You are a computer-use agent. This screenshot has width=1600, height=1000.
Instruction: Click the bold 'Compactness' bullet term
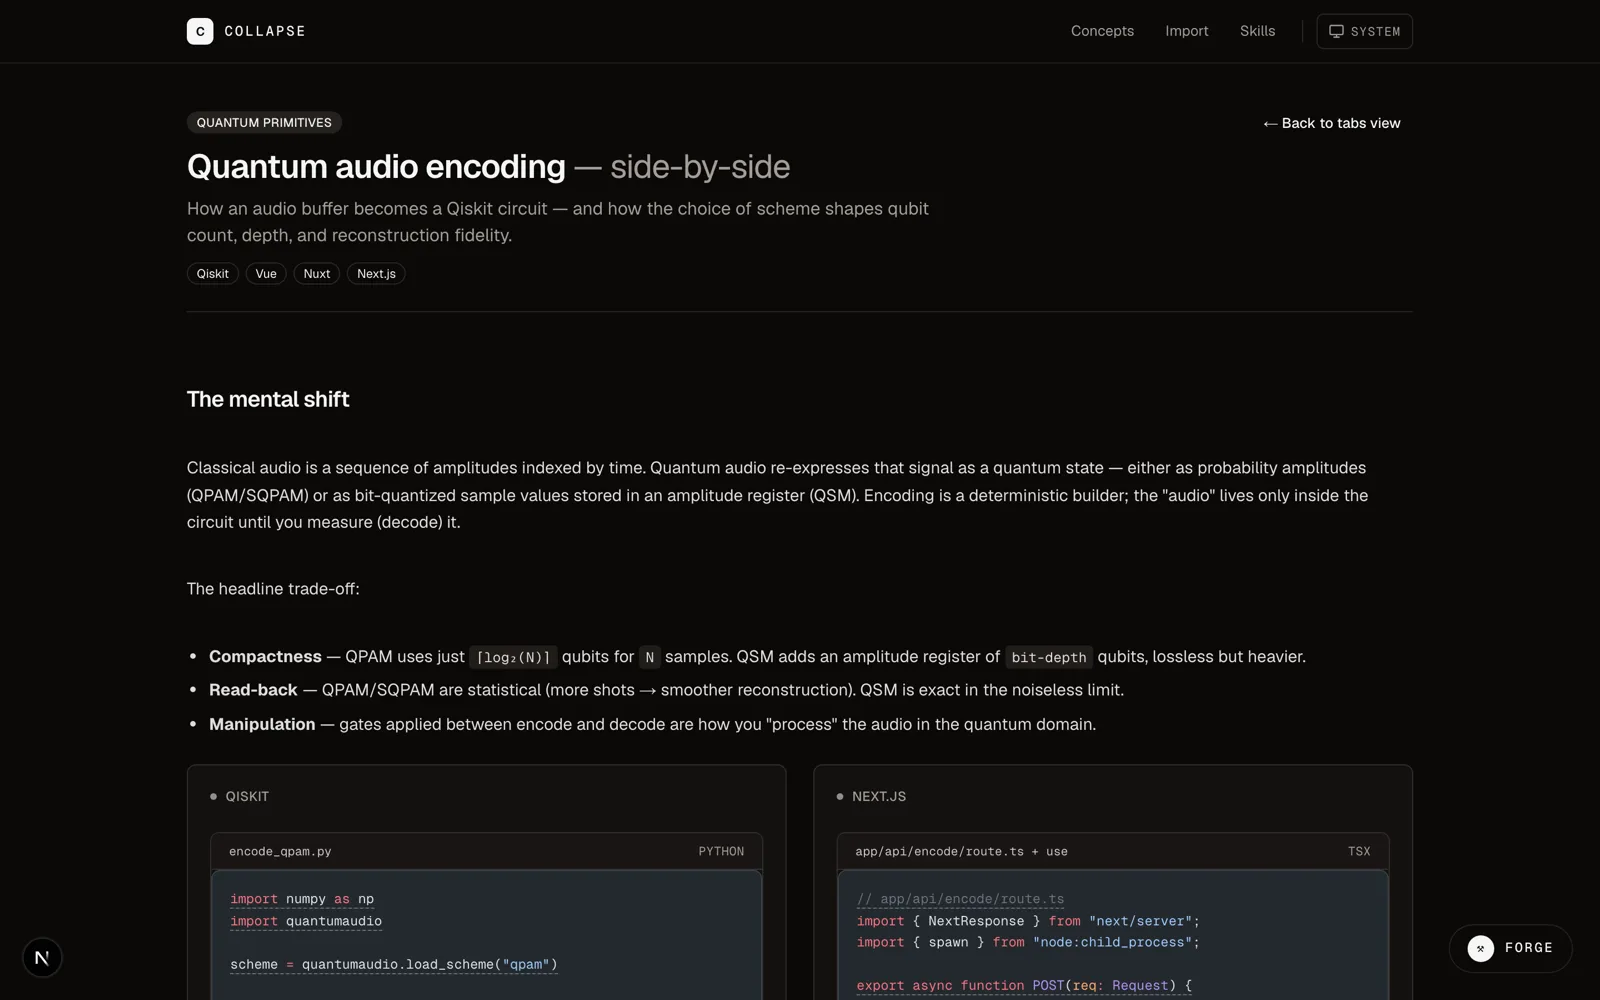click(265, 657)
